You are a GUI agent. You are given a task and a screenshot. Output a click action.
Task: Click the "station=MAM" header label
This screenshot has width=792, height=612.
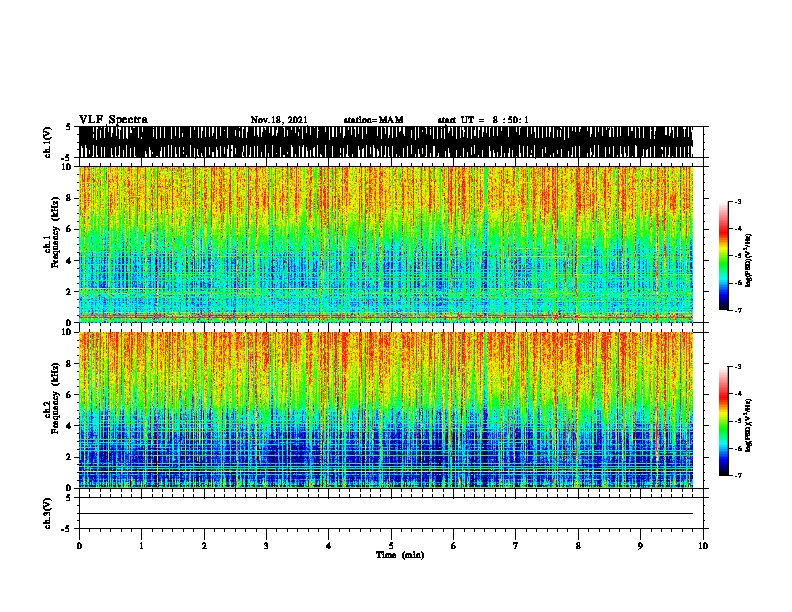click(373, 120)
